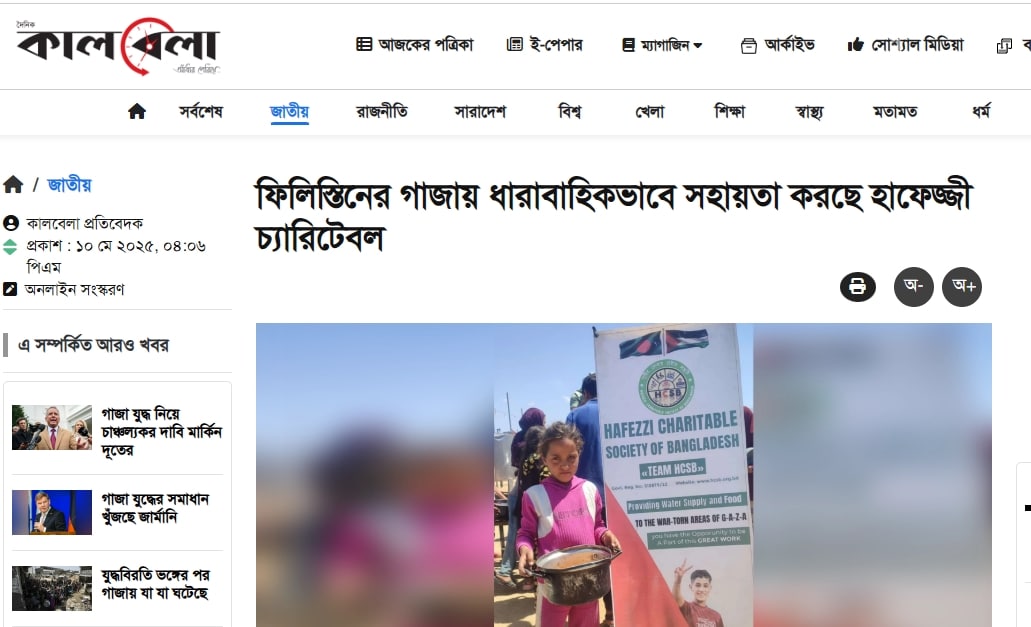Screen dimensions: 1031x627
Task: Read যুদ্ধবিরতি ভঙ্গের পর গাজায় article
Action: (155, 584)
